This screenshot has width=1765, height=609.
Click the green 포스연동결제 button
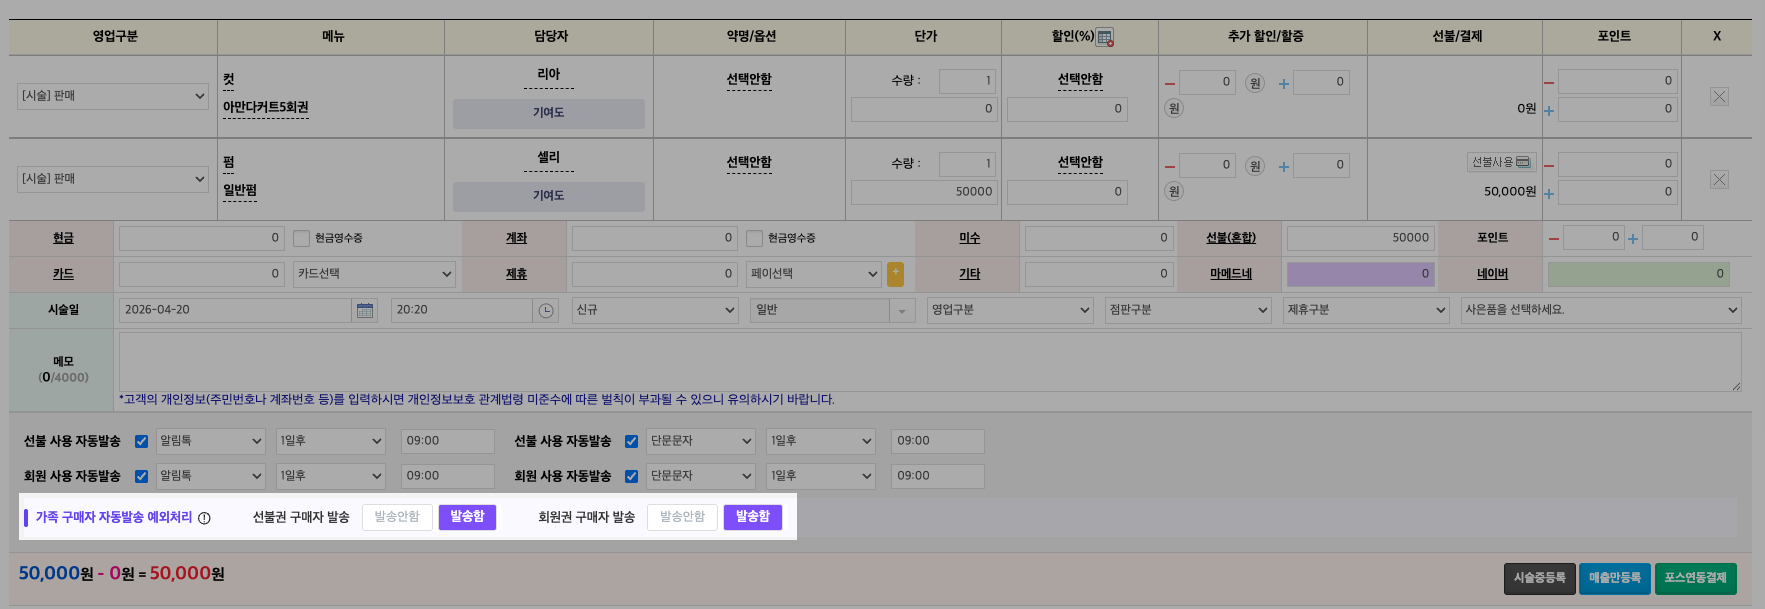coord(1695,578)
